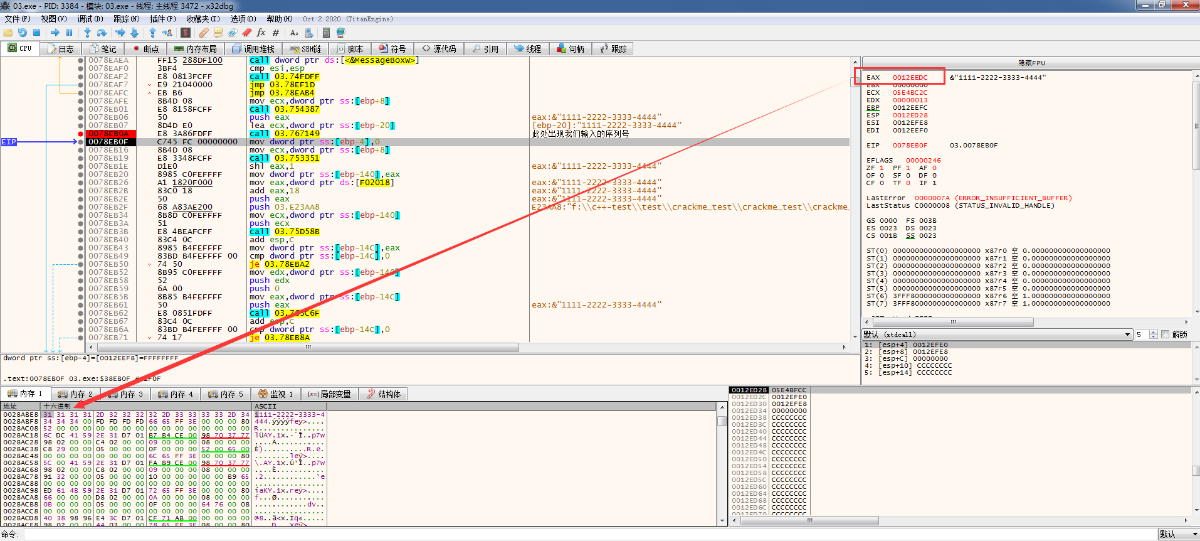1200x541 pixels.
Task: Toggle breakpoint dot at address 0078EAEA
Action: [81, 60]
